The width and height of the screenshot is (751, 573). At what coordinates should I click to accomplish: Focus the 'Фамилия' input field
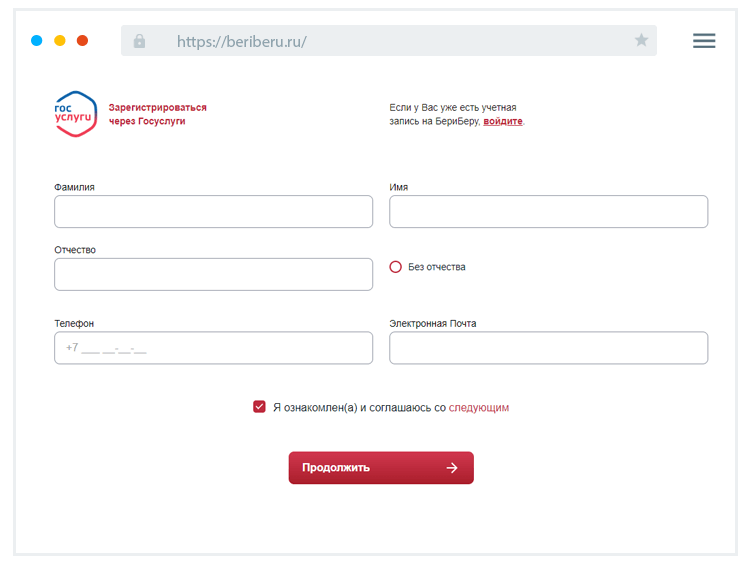pos(213,212)
